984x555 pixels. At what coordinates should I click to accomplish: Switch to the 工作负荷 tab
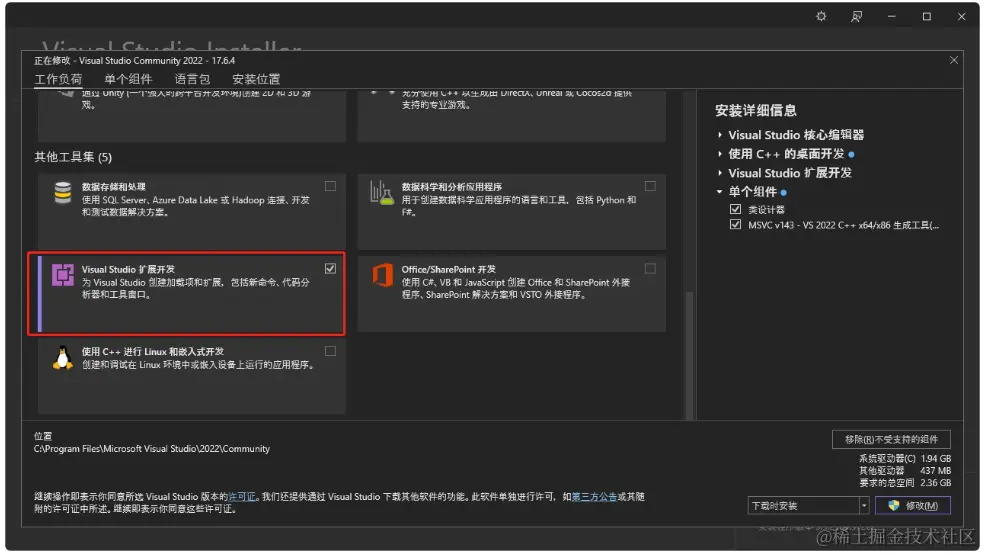point(58,79)
